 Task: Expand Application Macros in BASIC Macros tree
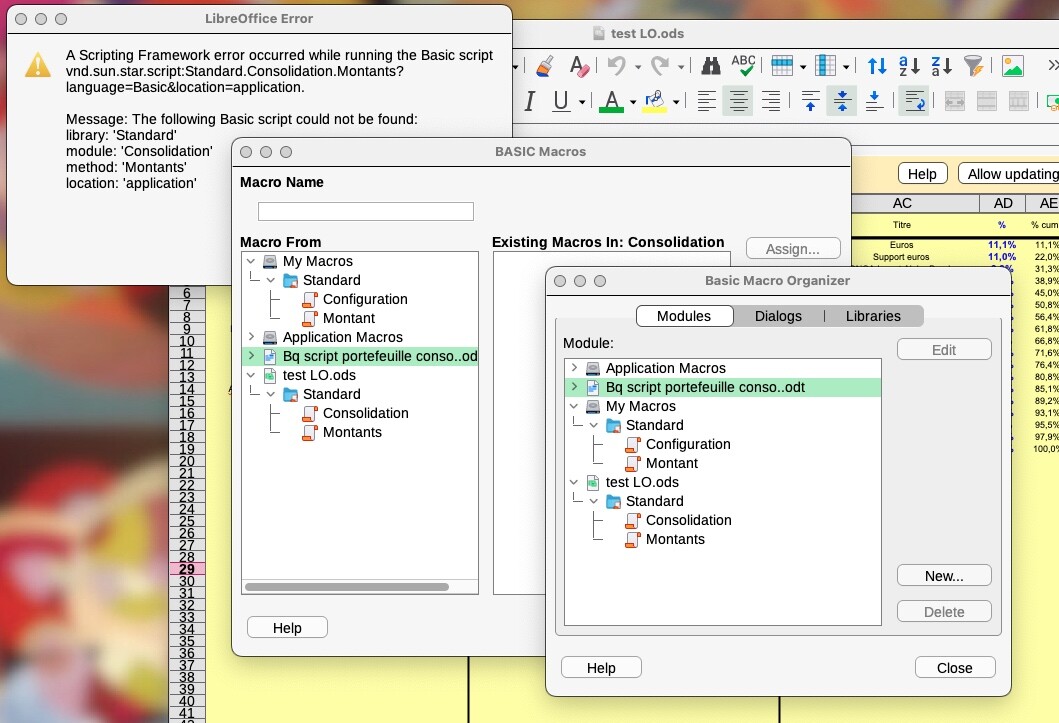(251, 337)
